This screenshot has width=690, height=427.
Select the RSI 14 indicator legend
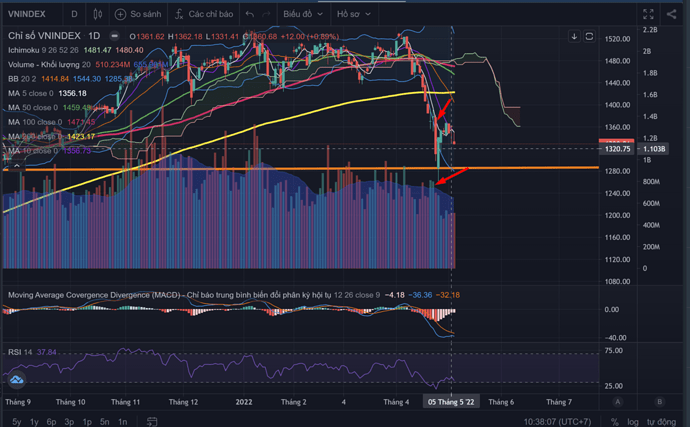tap(20, 352)
